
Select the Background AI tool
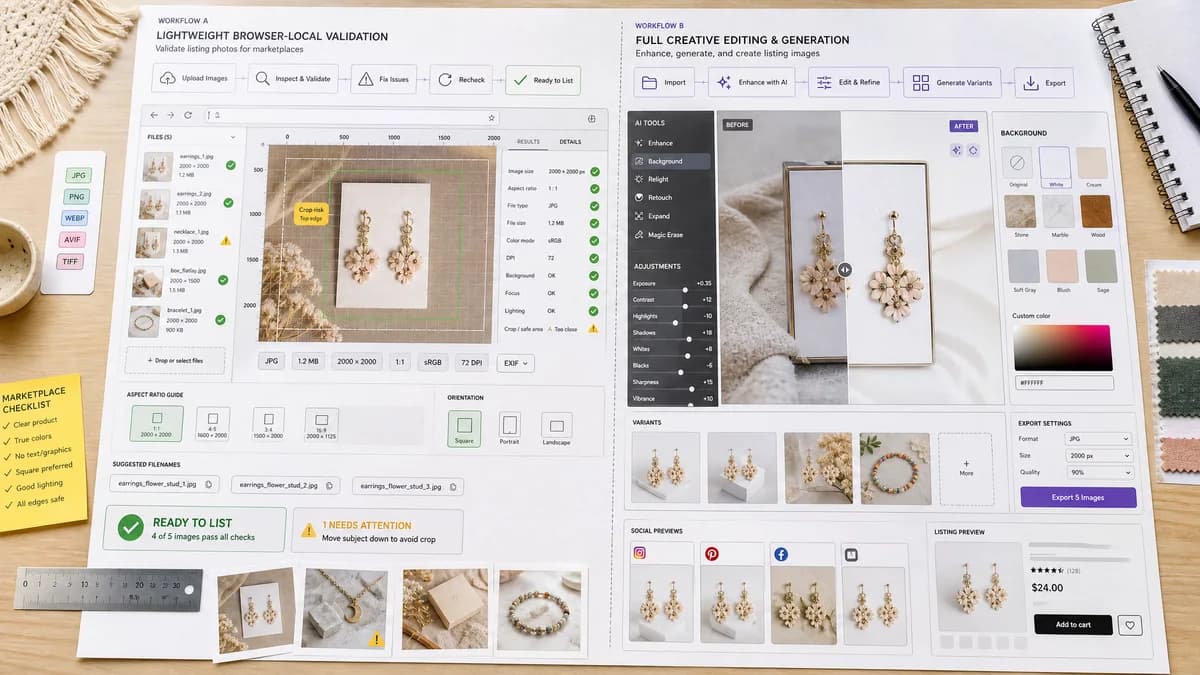click(x=670, y=161)
